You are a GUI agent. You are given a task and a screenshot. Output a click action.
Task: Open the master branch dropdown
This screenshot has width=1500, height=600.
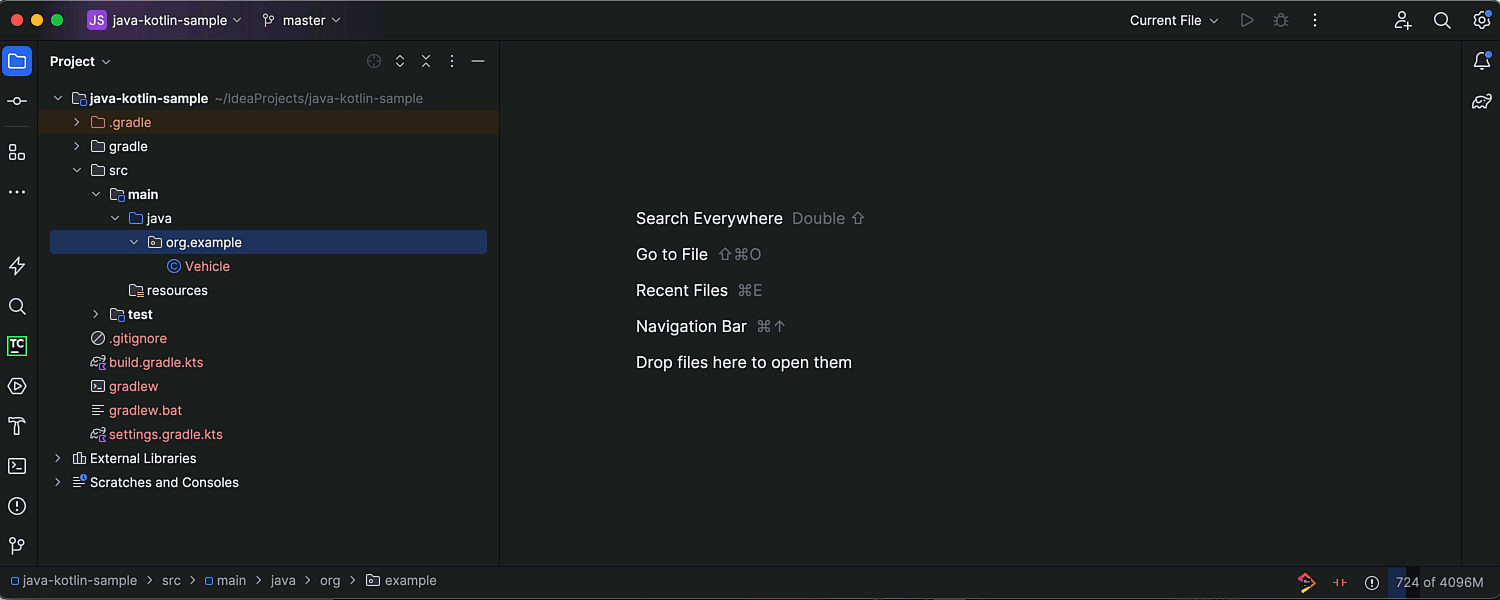[302, 20]
